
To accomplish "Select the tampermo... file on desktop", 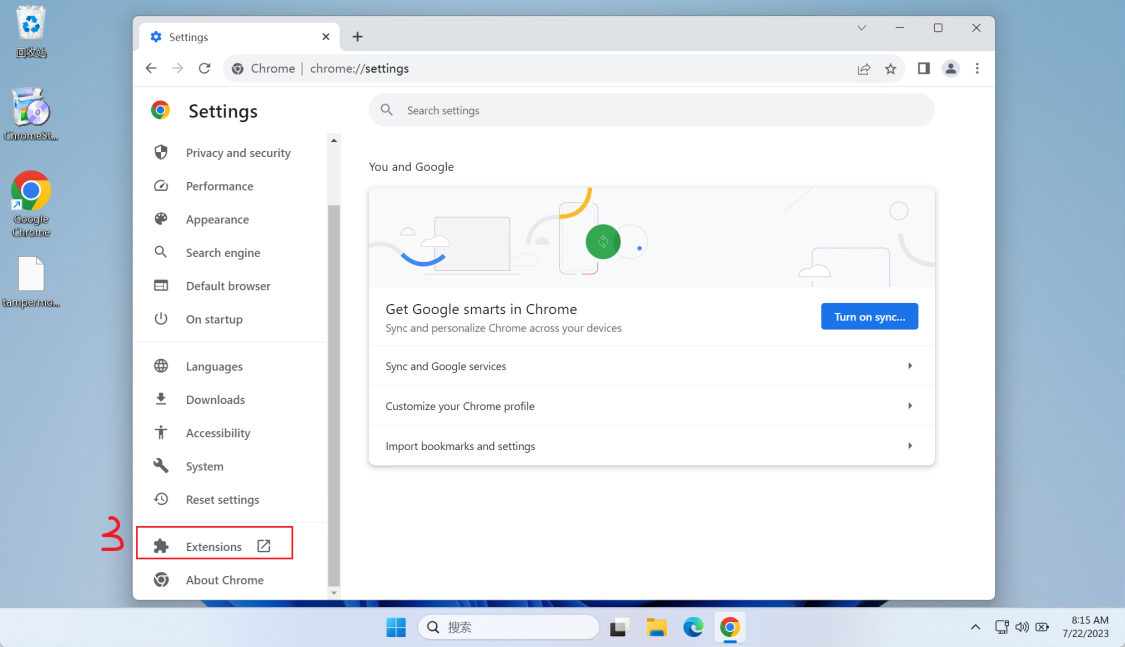I will coord(31,283).
